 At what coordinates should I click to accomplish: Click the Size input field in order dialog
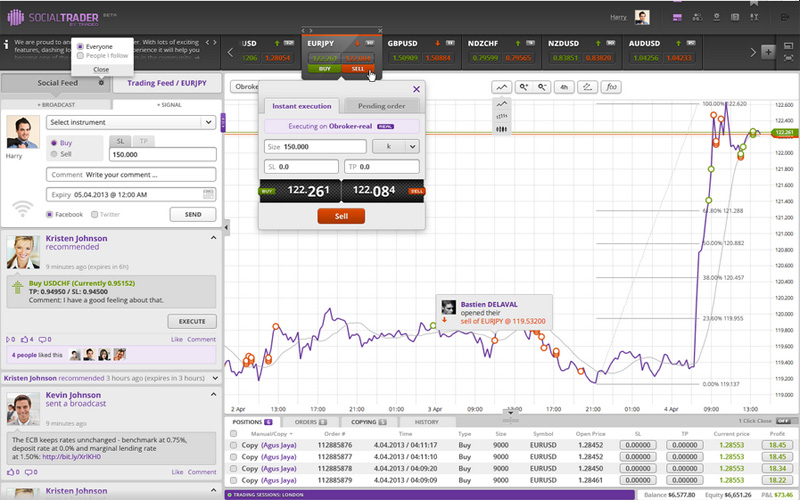(x=315, y=146)
